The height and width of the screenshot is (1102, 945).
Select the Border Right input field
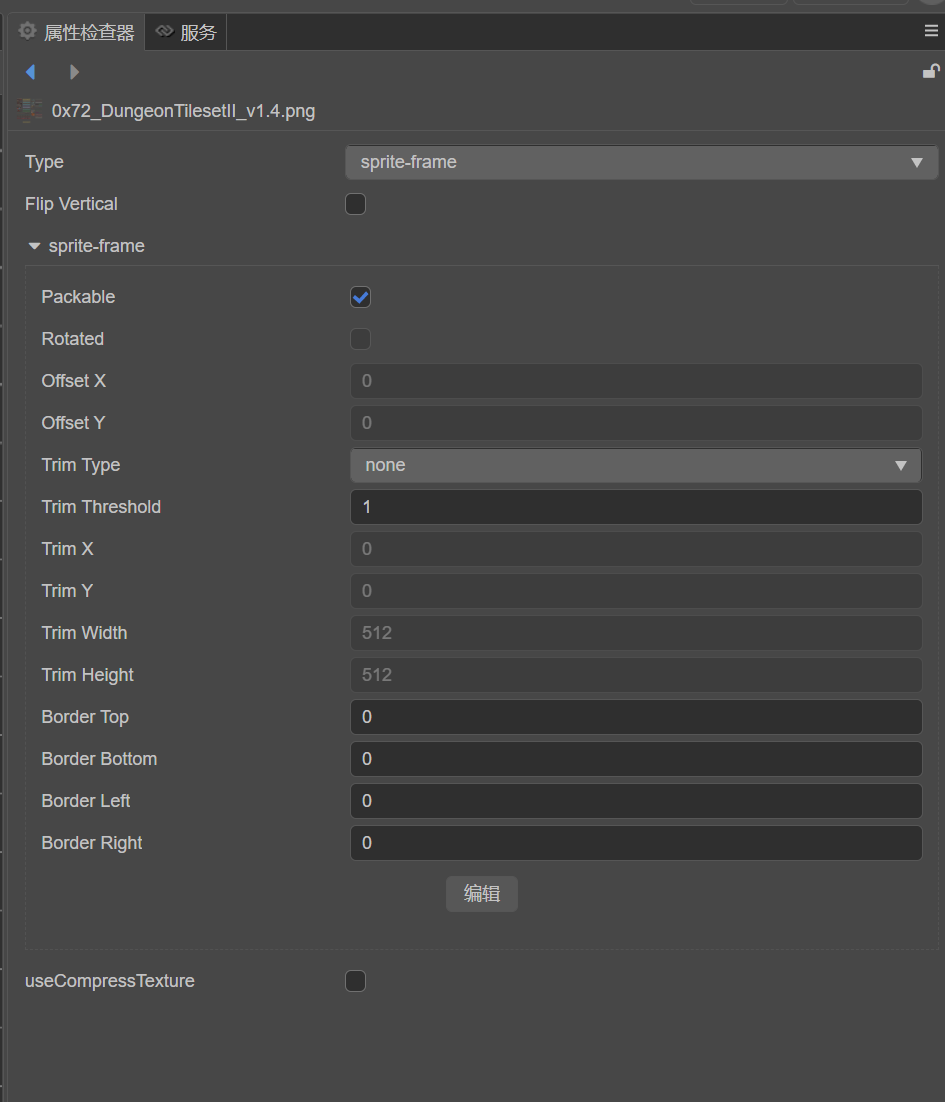635,843
